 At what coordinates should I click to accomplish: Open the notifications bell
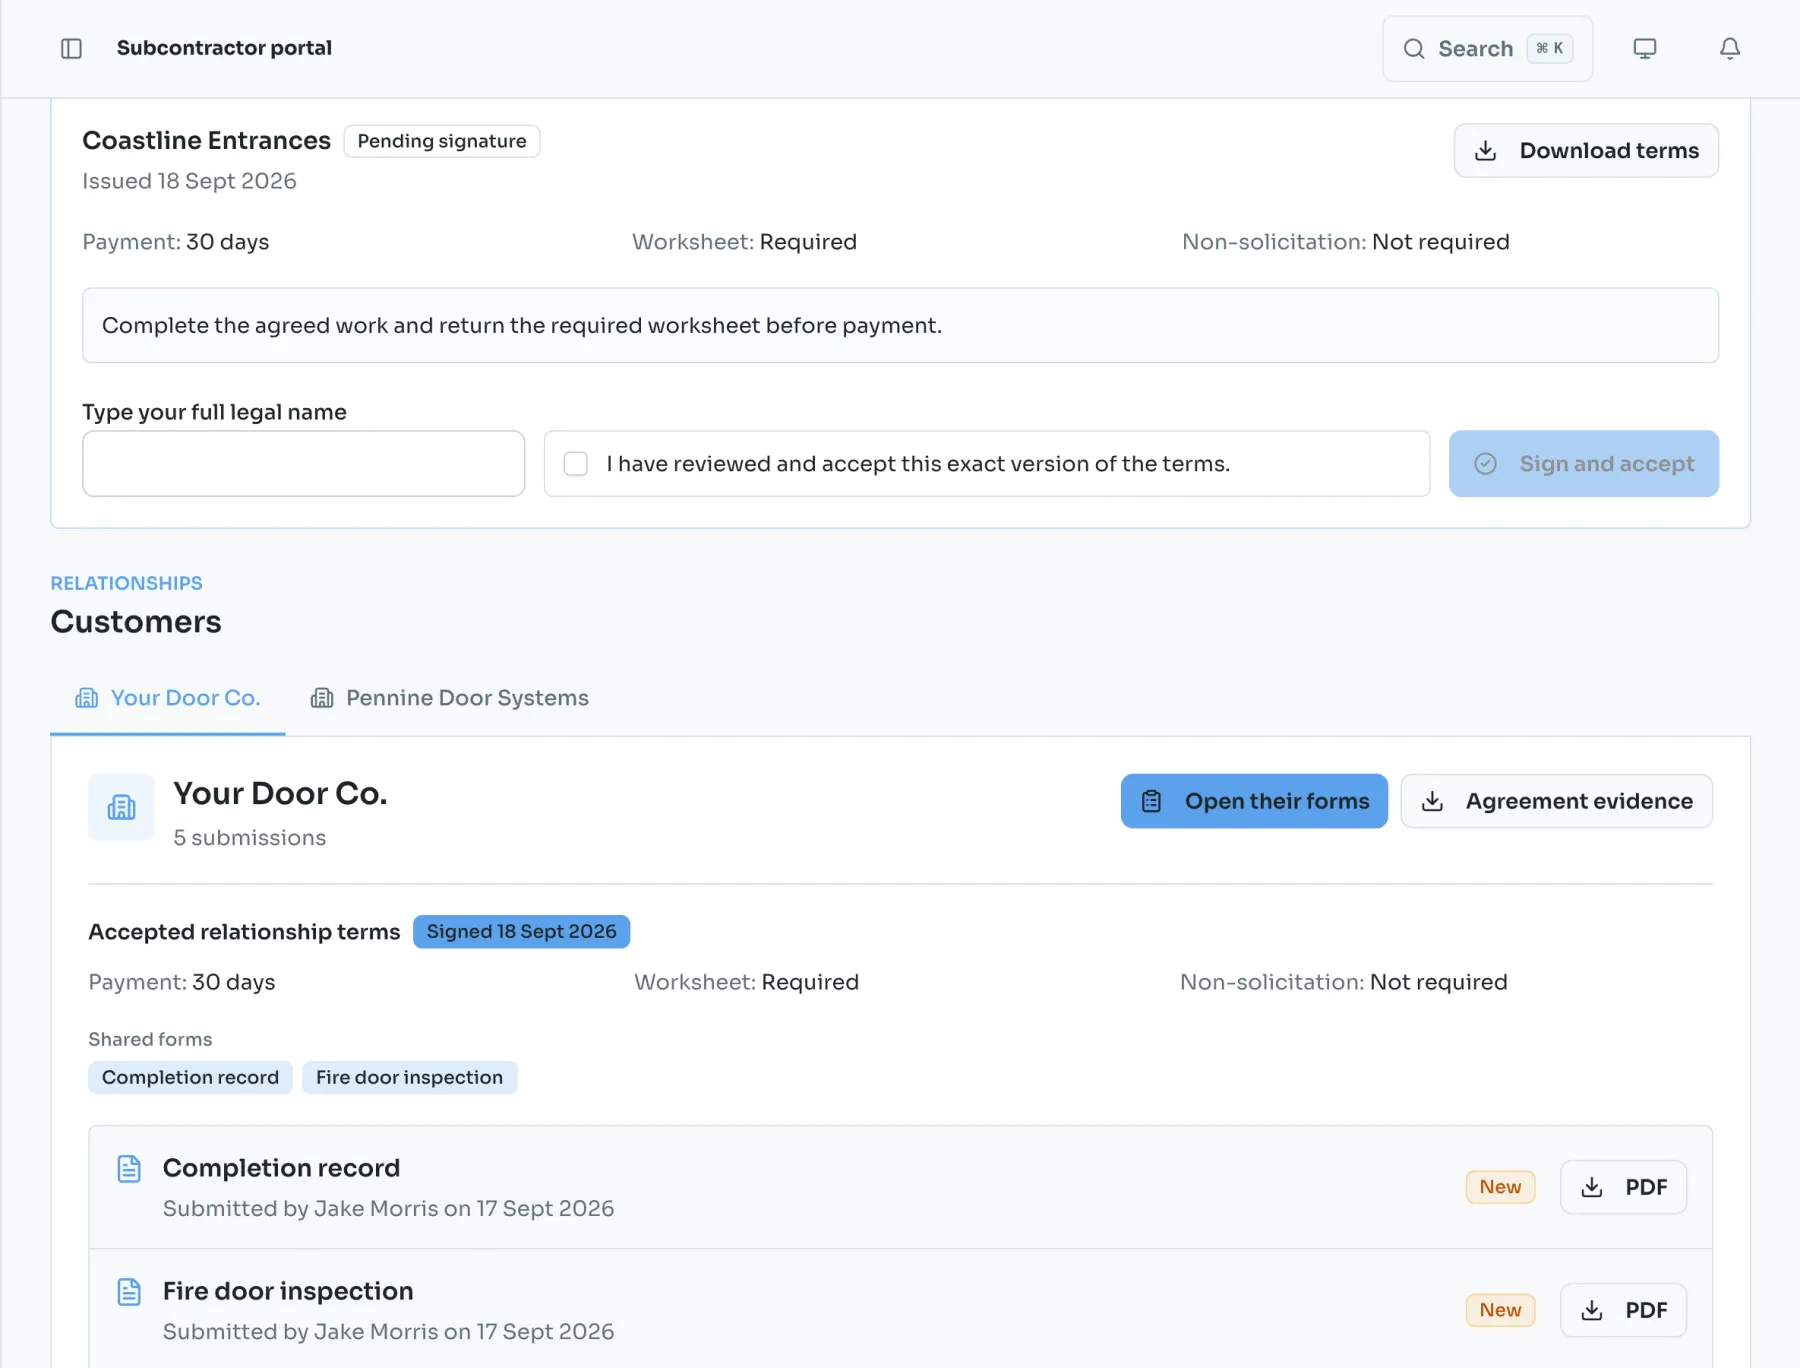1730,48
